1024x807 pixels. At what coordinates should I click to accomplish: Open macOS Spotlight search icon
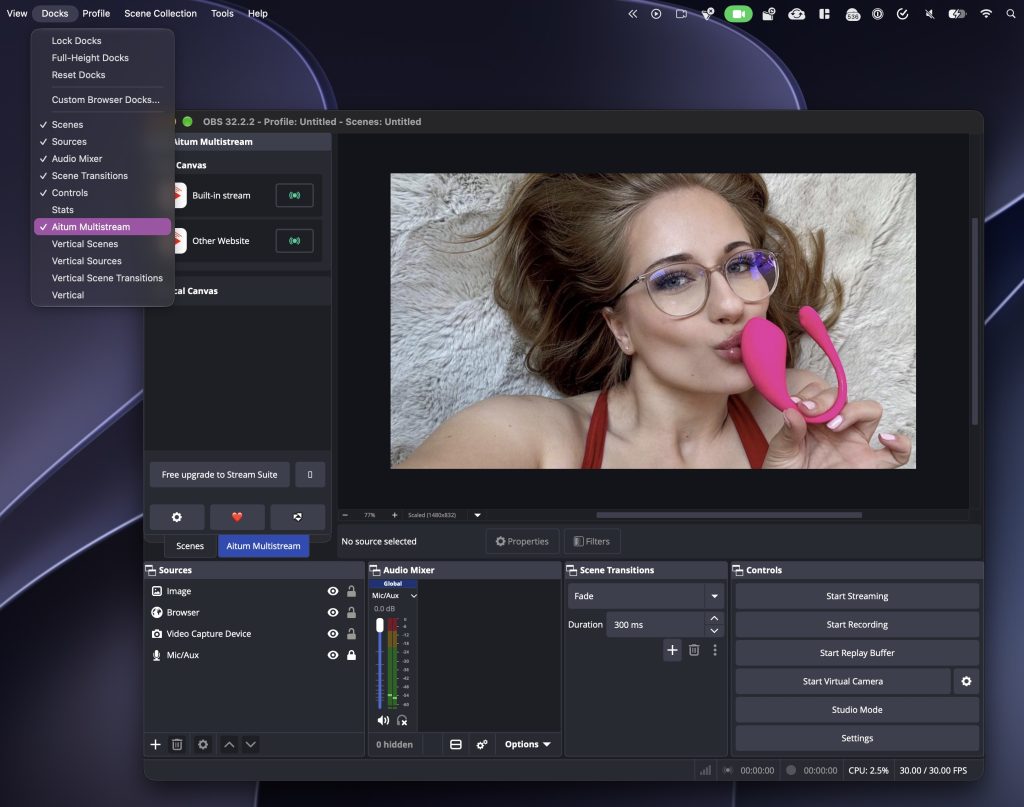point(1011,14)
